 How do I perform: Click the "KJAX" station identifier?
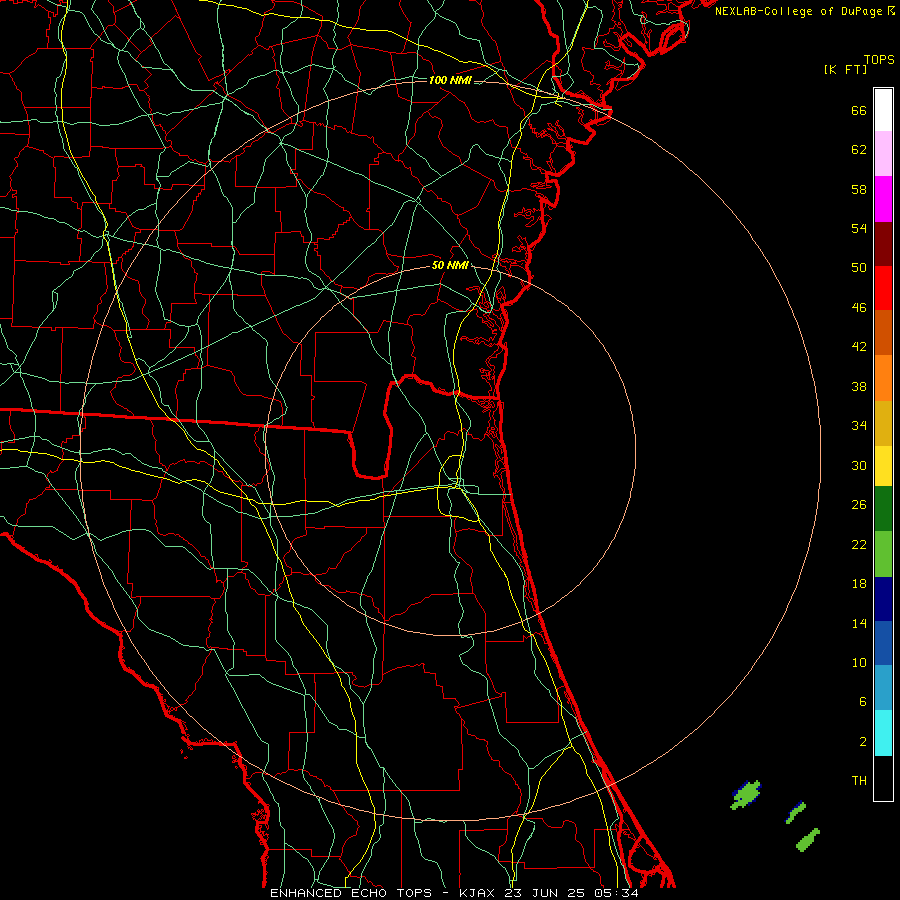pos(478,893)
